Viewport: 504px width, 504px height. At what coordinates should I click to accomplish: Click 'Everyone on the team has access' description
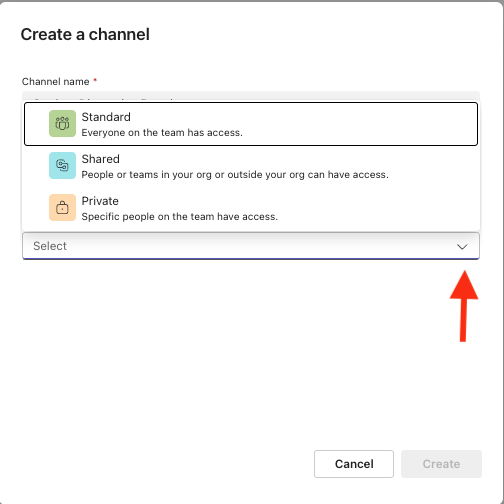click(162, 133)
